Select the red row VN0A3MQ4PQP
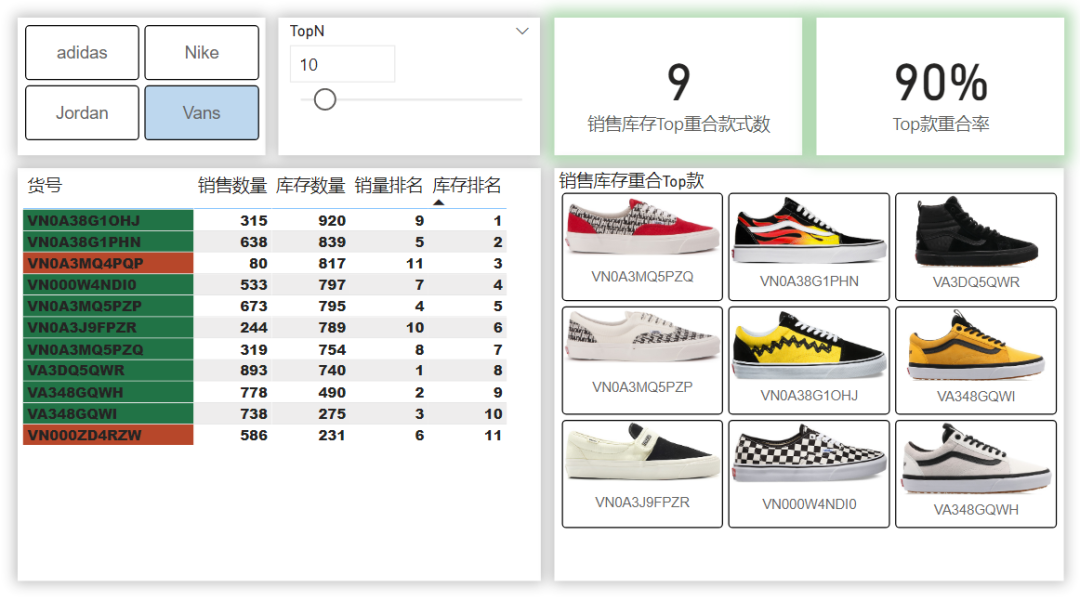 click(x=264, y=263)
